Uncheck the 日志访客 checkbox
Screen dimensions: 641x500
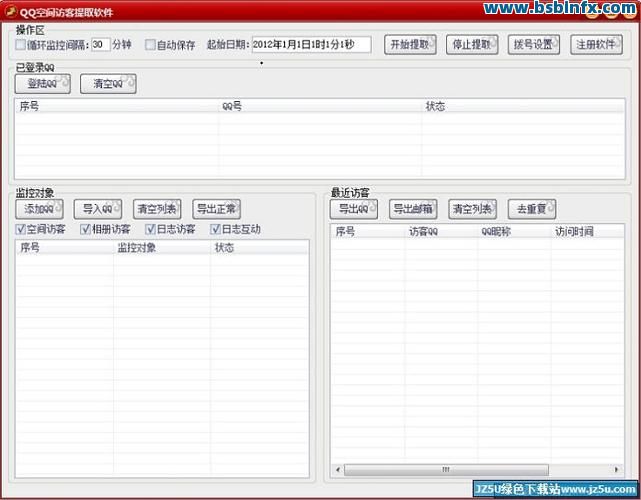150,229
